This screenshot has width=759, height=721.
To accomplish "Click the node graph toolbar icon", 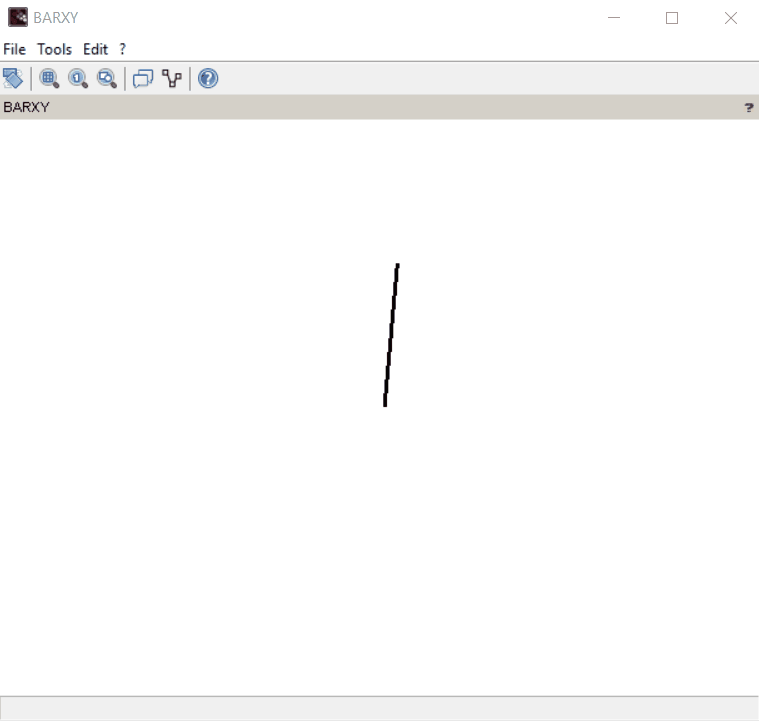I will click(172, 78).
